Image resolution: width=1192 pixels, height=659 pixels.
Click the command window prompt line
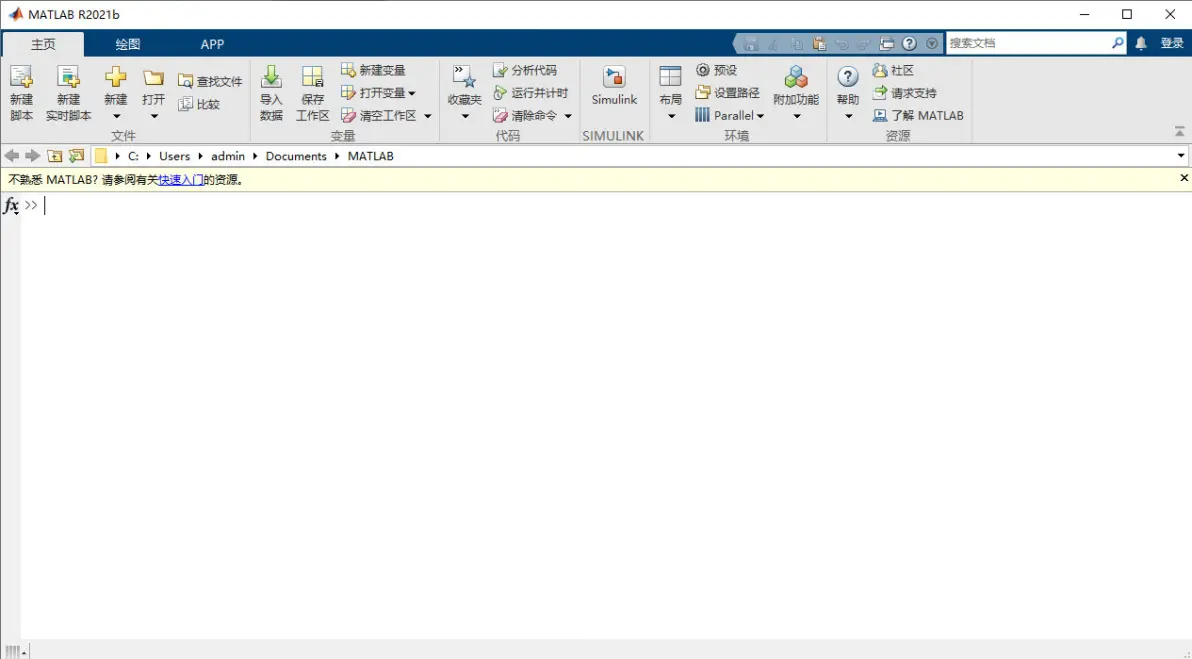608,205
